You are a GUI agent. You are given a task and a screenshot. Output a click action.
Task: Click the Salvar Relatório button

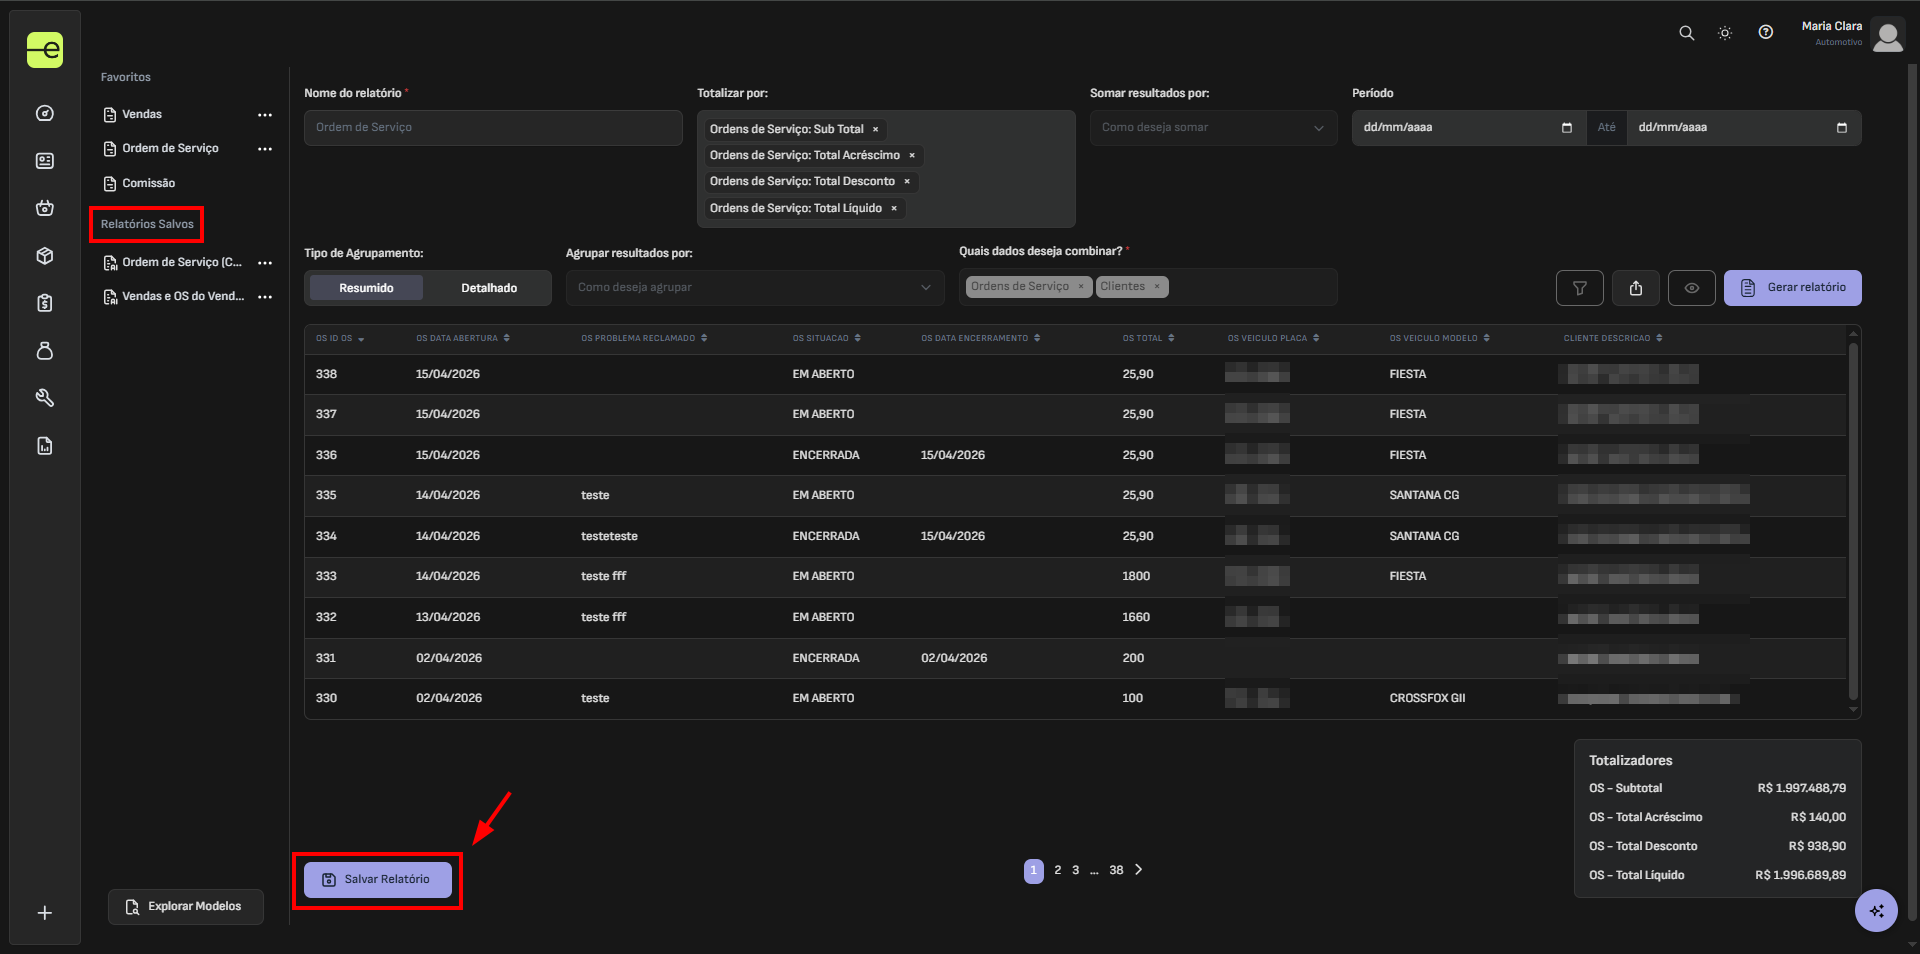click(x=378, y=880)
